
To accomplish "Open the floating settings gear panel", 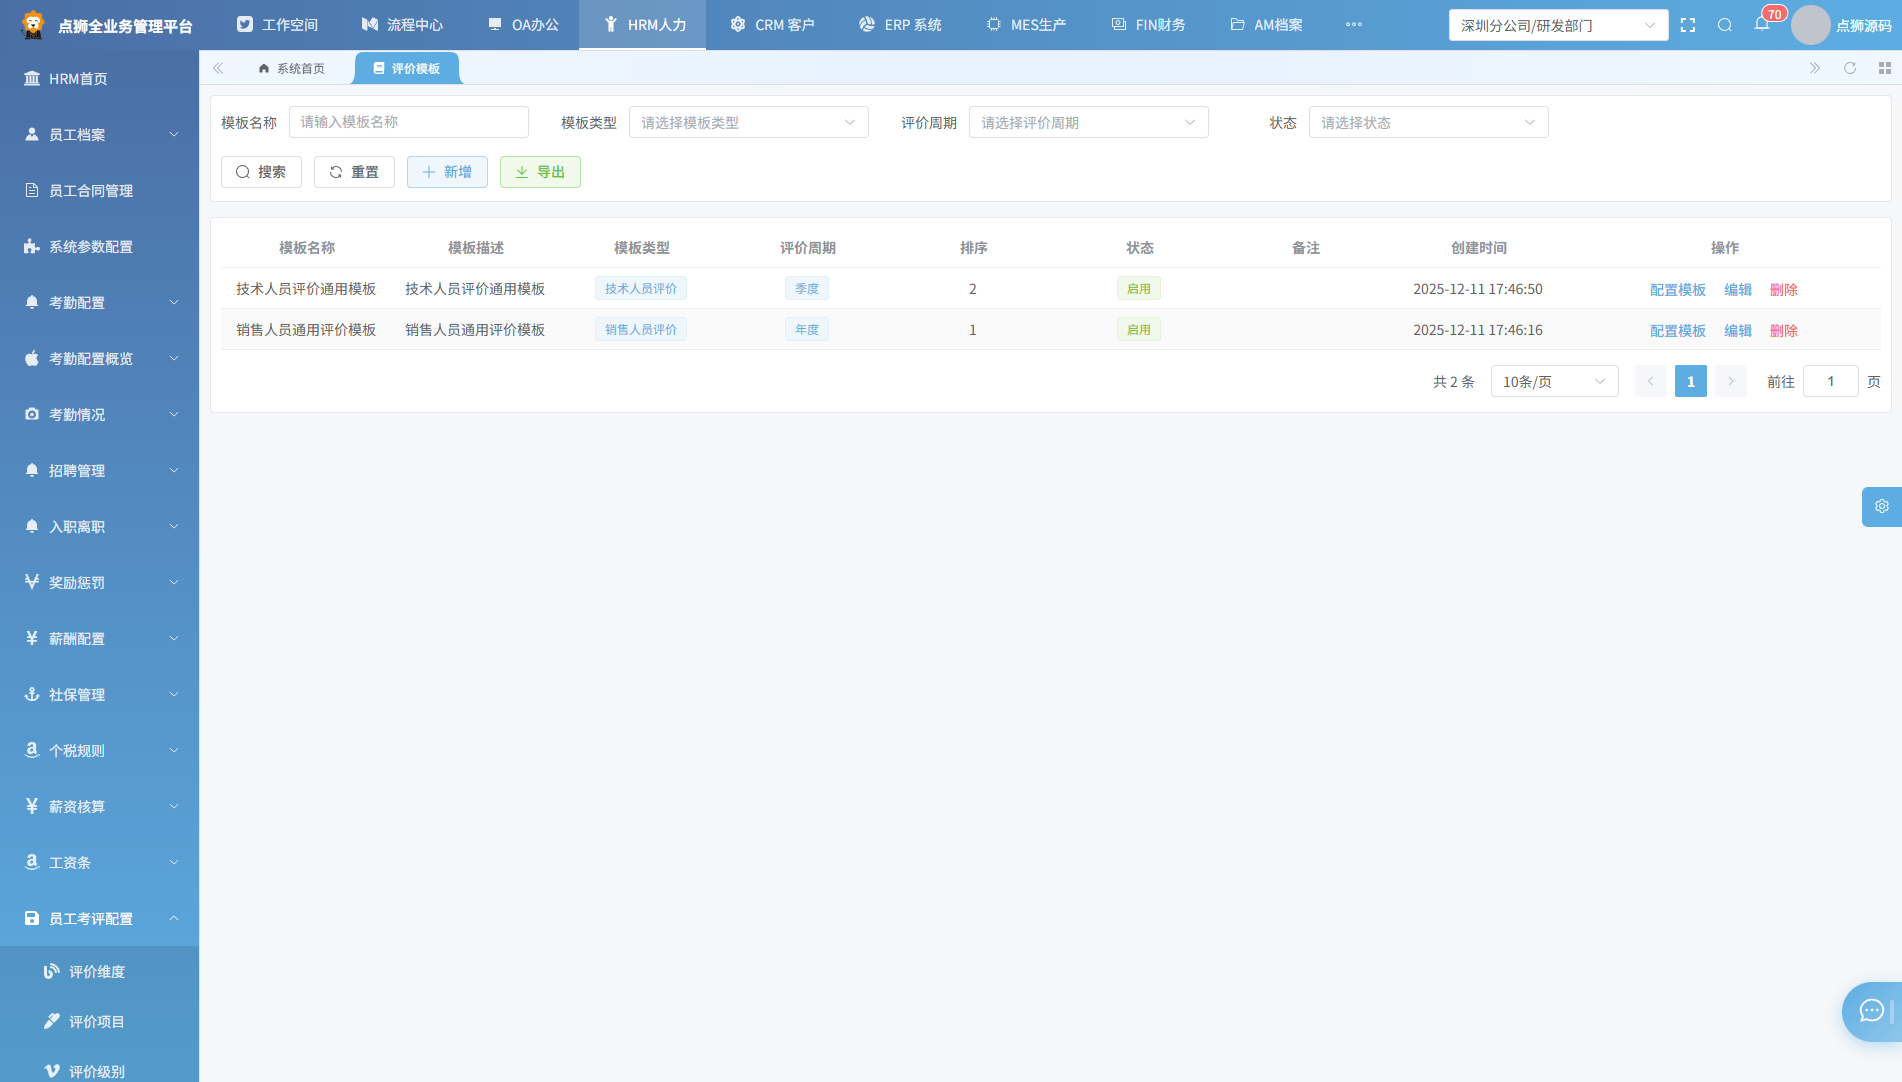I will coord(1882,506).
